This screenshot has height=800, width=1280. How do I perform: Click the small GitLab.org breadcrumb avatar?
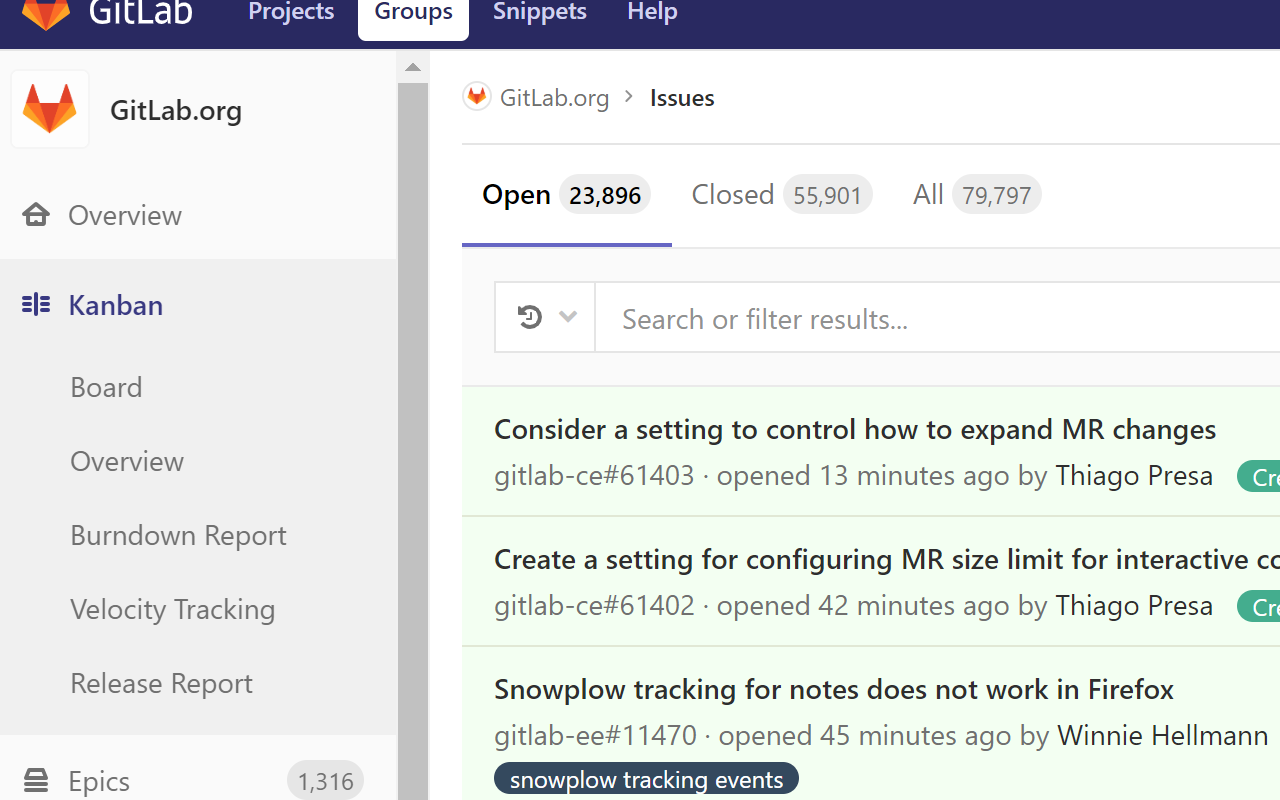(477, 97)
